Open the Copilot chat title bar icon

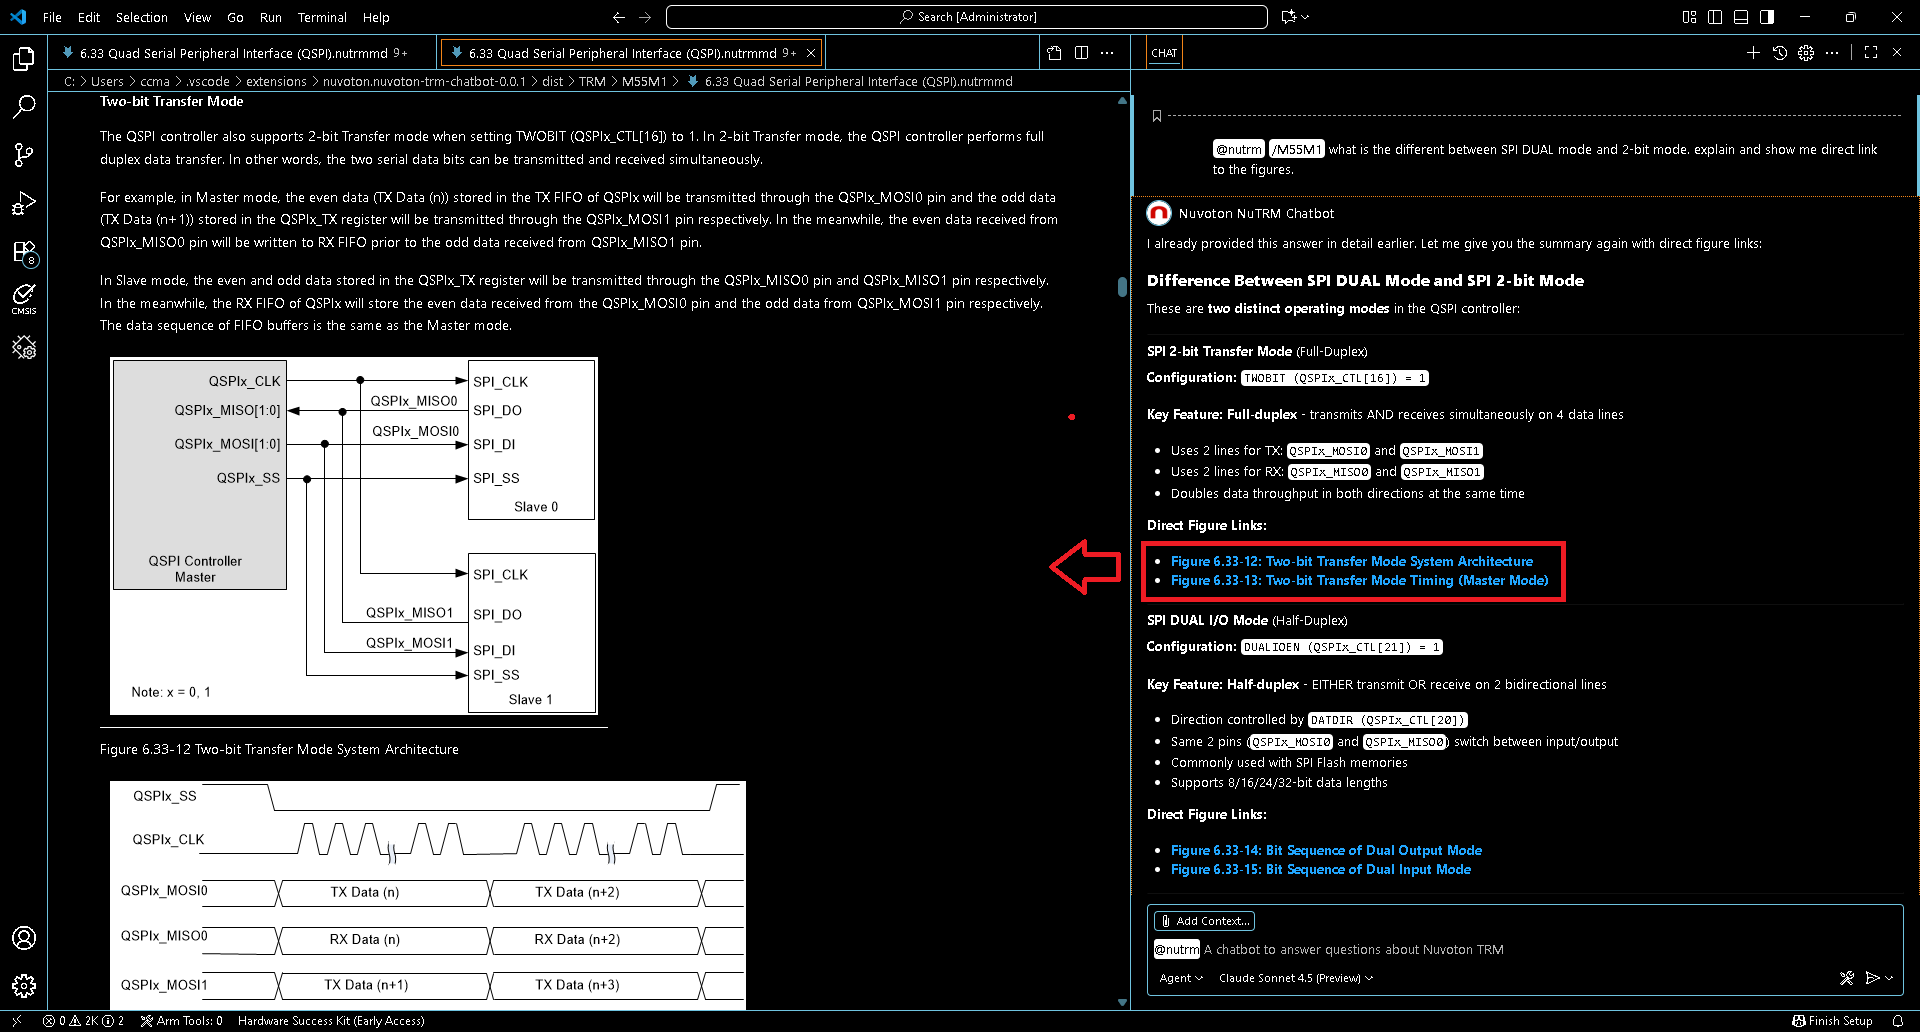(1289, 17)
